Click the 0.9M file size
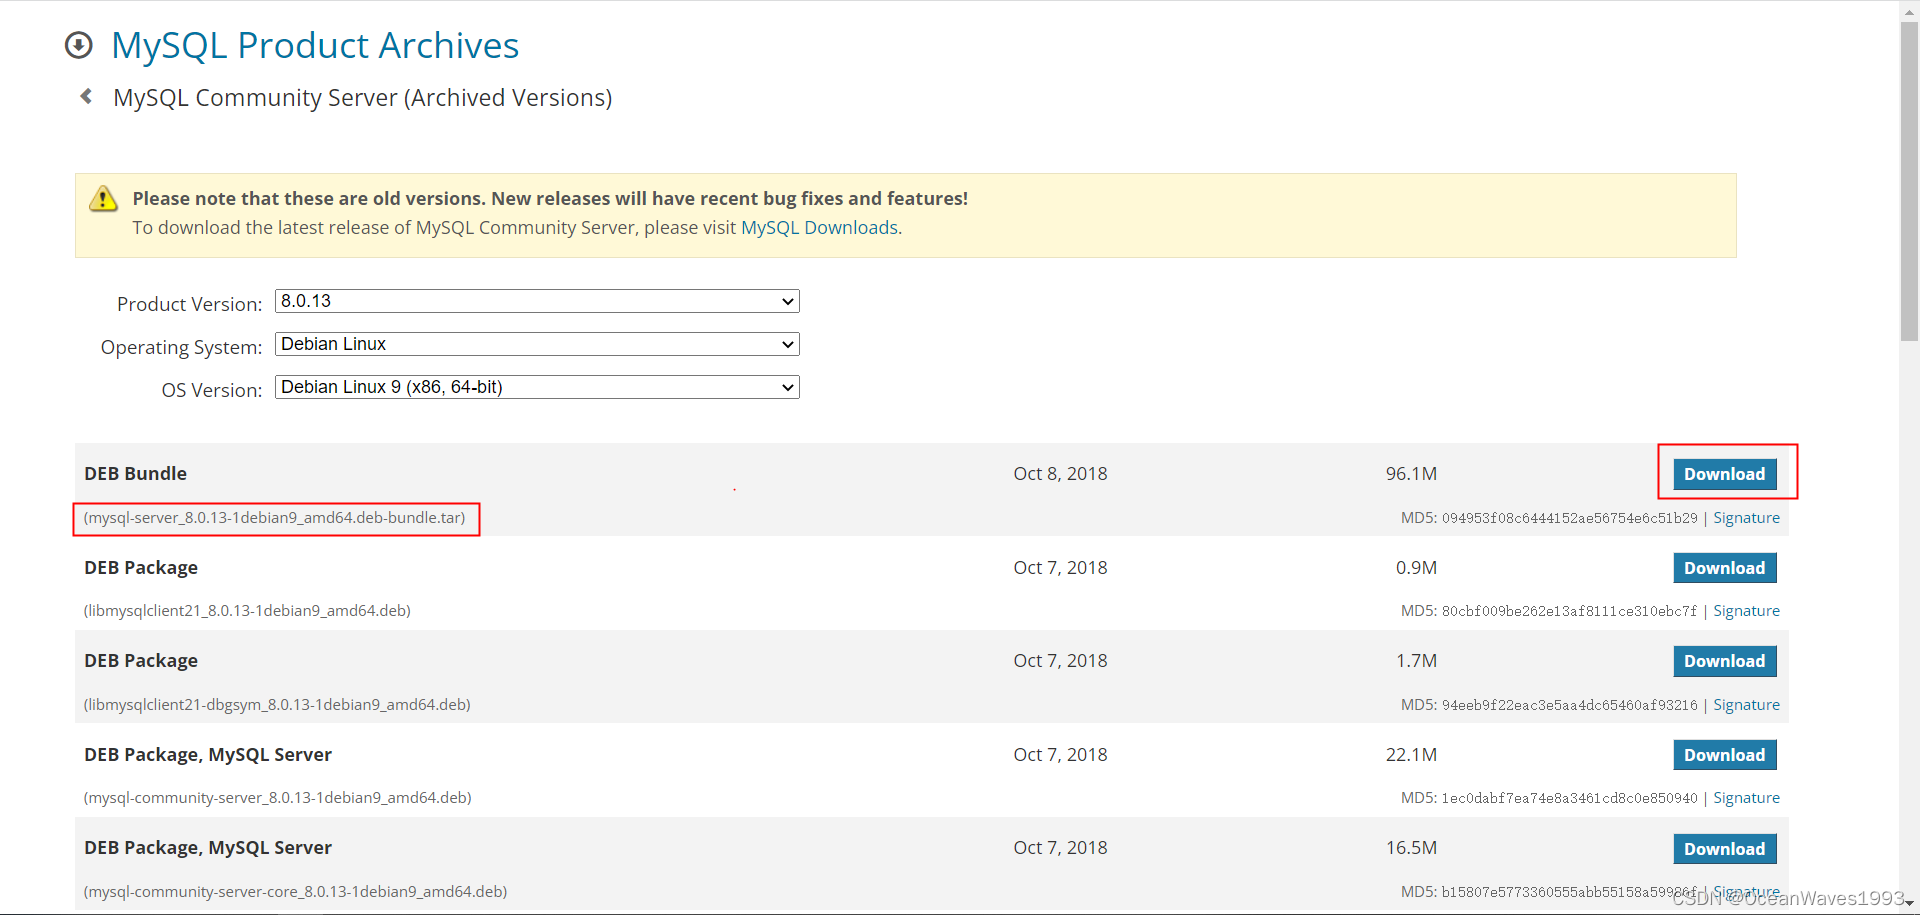This screenshot has height=915, width=1920. [1416, 568]
